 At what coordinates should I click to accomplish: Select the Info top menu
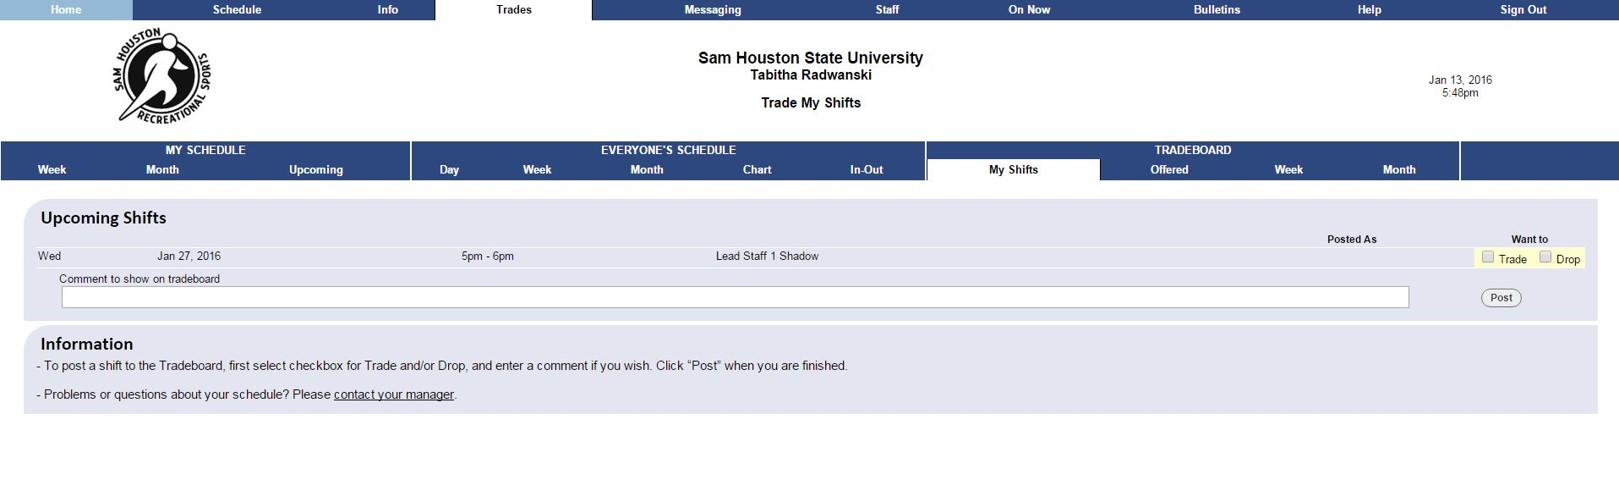click(x=388, y=10)
